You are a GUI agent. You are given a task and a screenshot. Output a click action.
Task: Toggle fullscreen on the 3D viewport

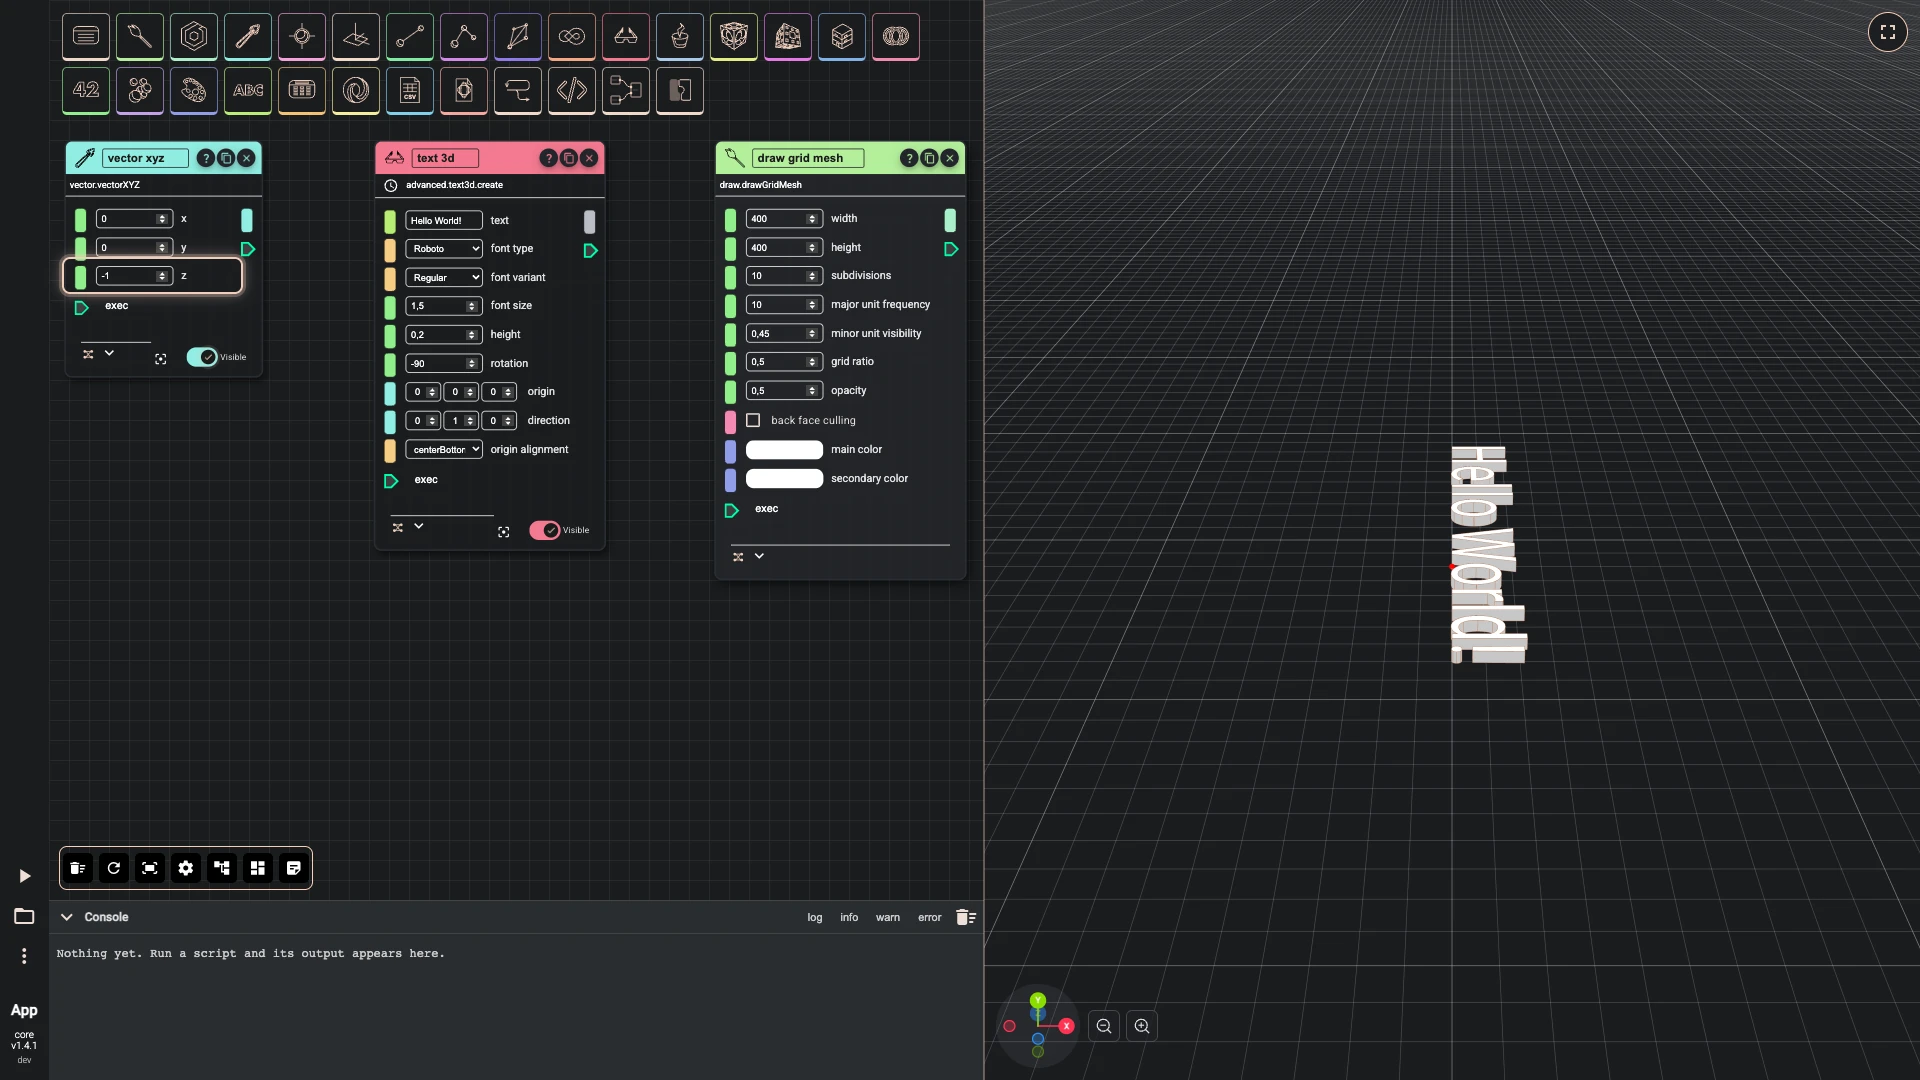click(1888, 32)
